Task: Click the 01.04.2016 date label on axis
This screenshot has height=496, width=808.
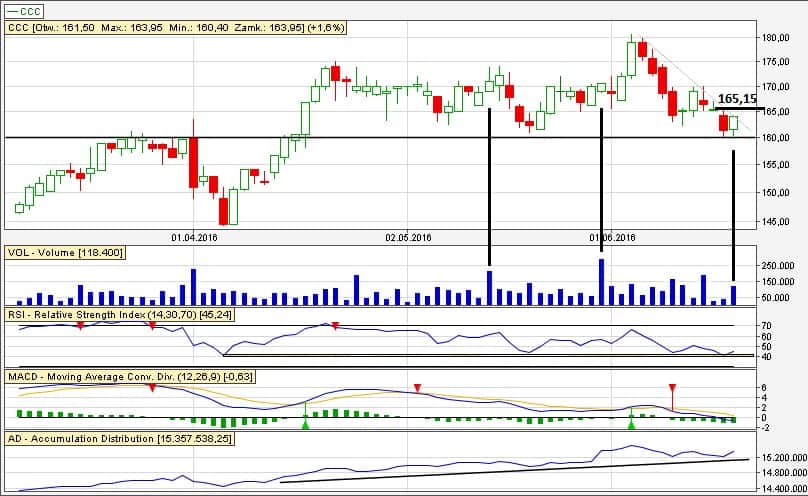Action: point(194,238)
